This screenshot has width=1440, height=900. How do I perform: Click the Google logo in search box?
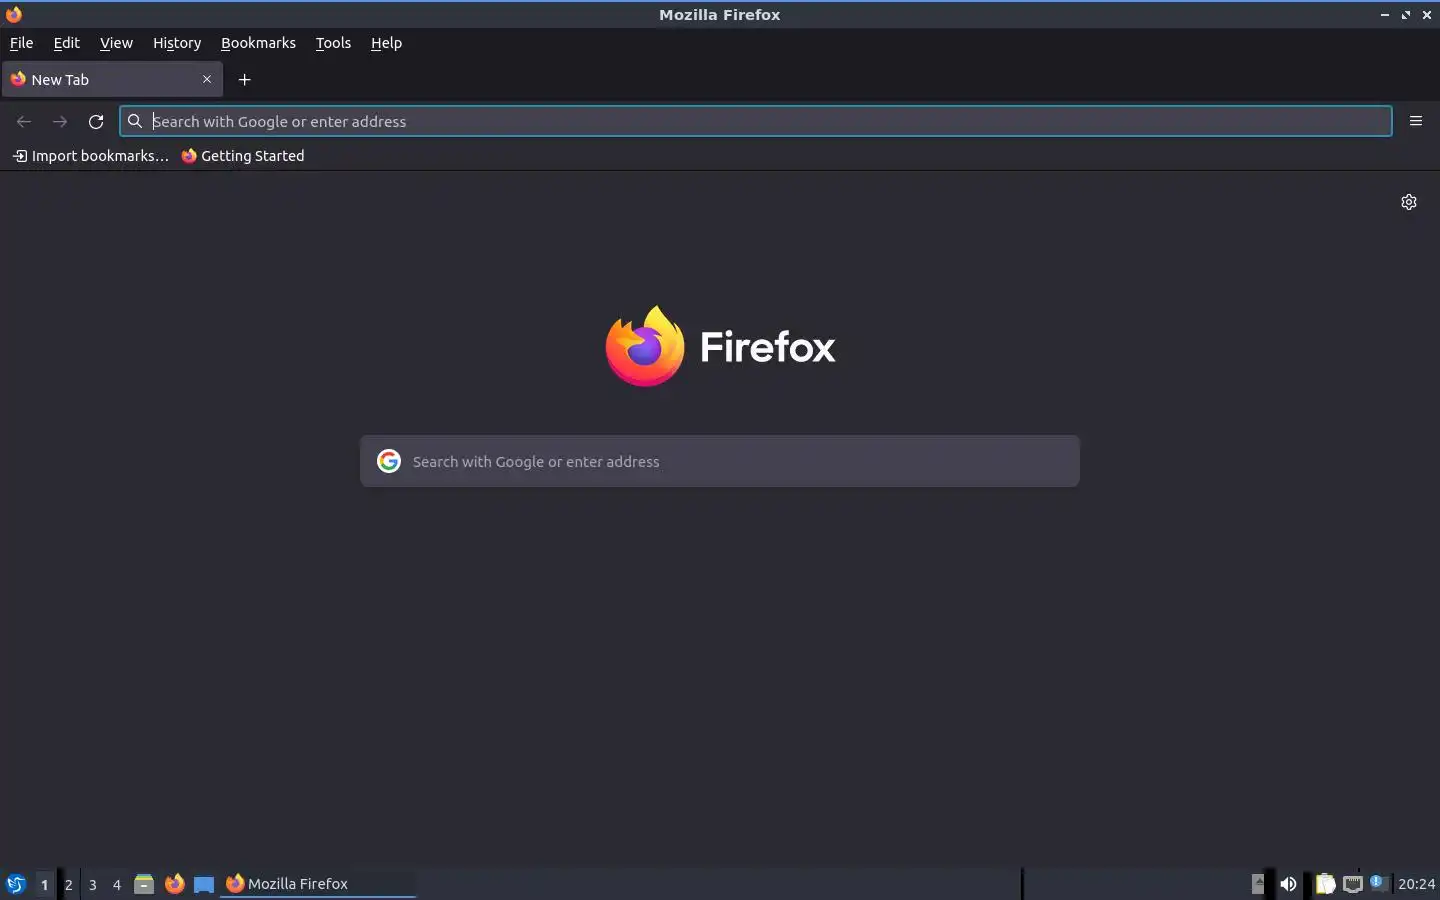coord(389,461)
